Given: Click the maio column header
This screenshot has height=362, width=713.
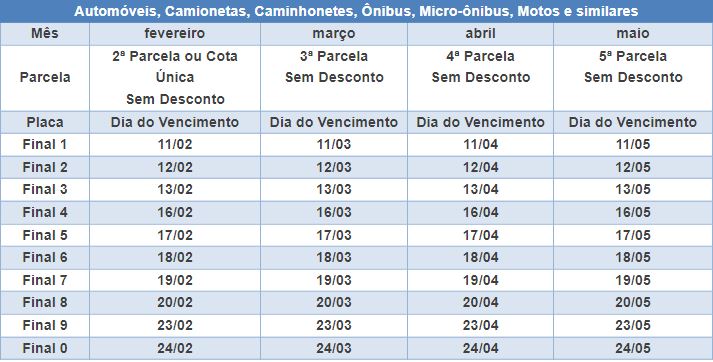Looking at the screenshot, I should pyautogui.click(x=633, y=34).
